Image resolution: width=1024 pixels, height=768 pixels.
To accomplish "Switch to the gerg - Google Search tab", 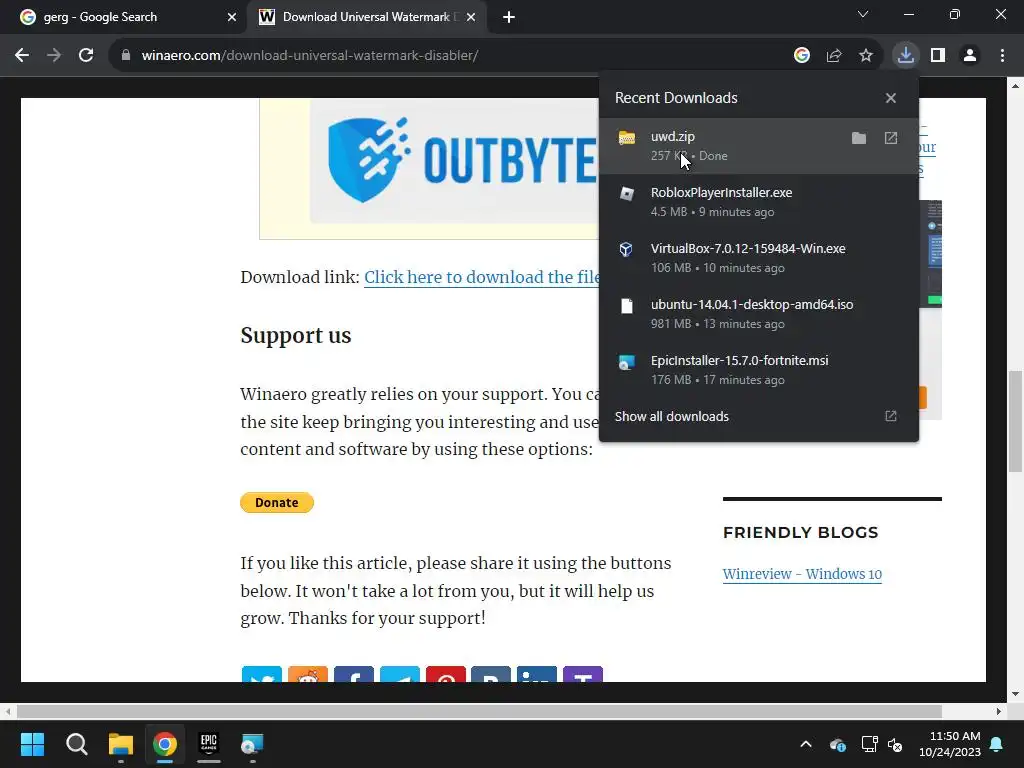I will (x=124, y=17).
